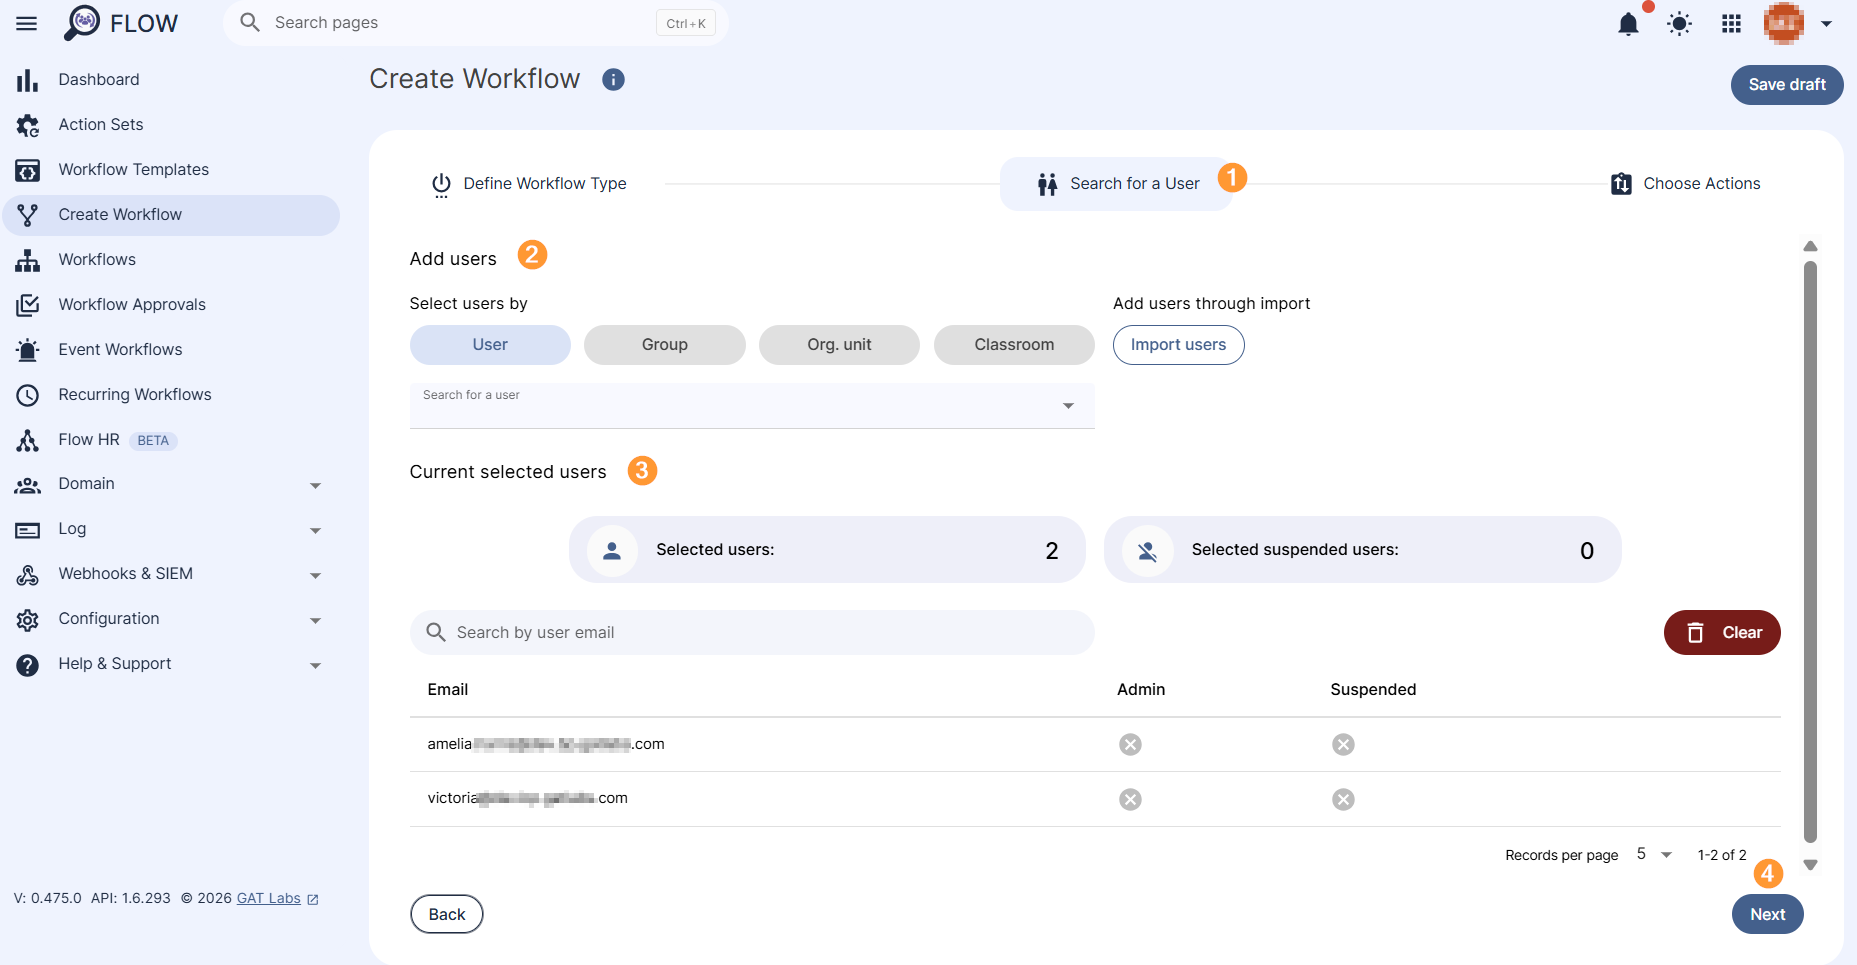Image resolution: width=1857 pixels, height=965 pixels.
Task: Click the info icon next to Create Workflow
Action: click(613, 80)
